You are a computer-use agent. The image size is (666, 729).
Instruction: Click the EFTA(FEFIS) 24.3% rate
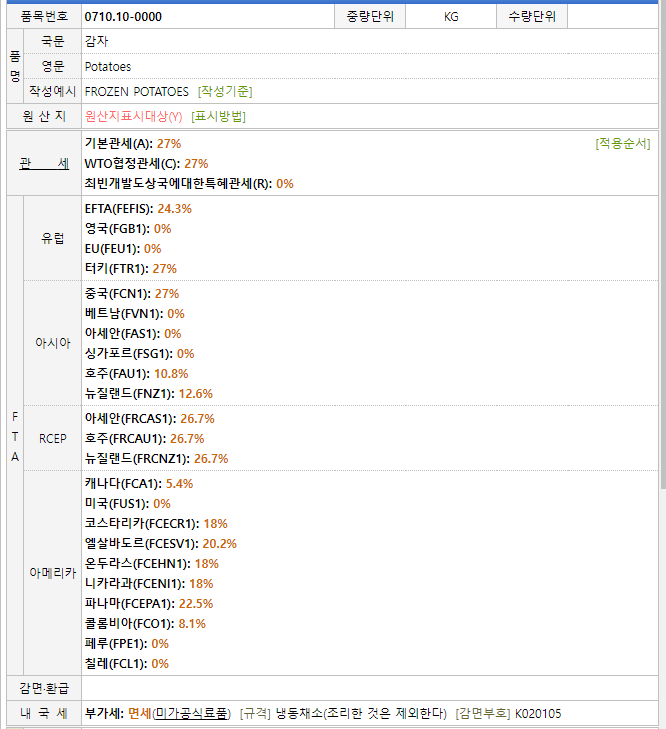tap(138, 209)
